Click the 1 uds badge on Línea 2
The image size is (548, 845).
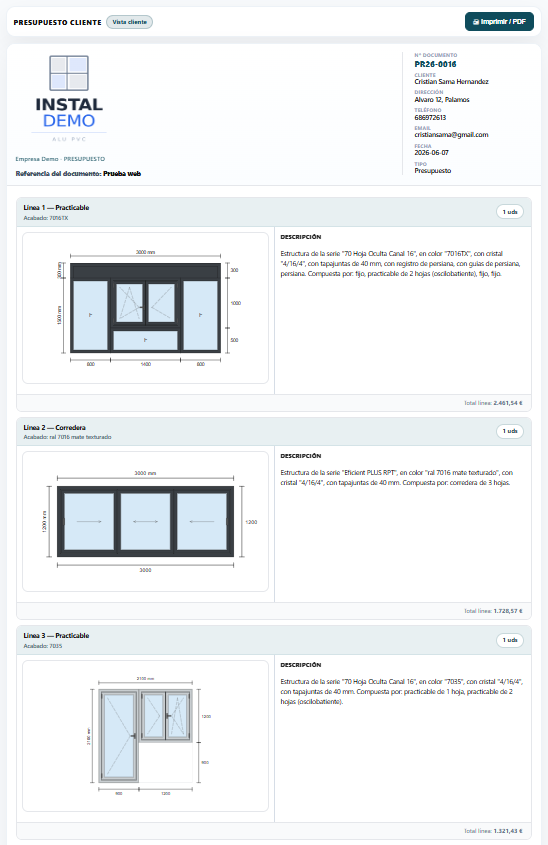click(x=510, y=431)
